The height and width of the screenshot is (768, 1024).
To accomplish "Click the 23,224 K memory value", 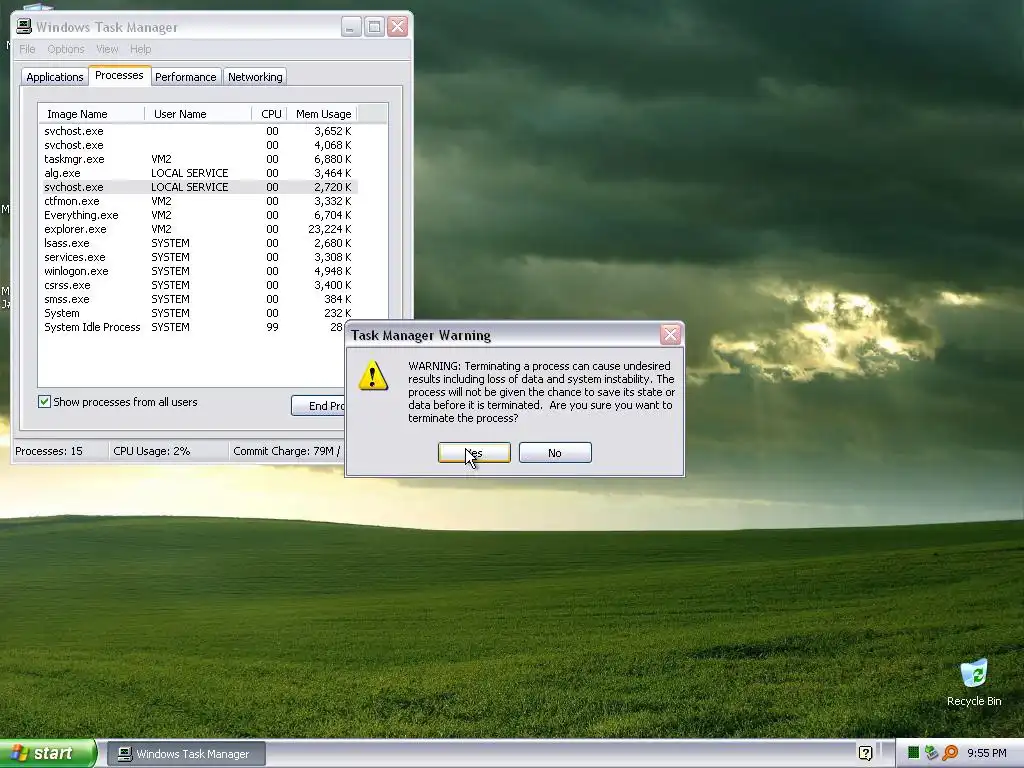I will pyautogui.click(x=330, y=229).
